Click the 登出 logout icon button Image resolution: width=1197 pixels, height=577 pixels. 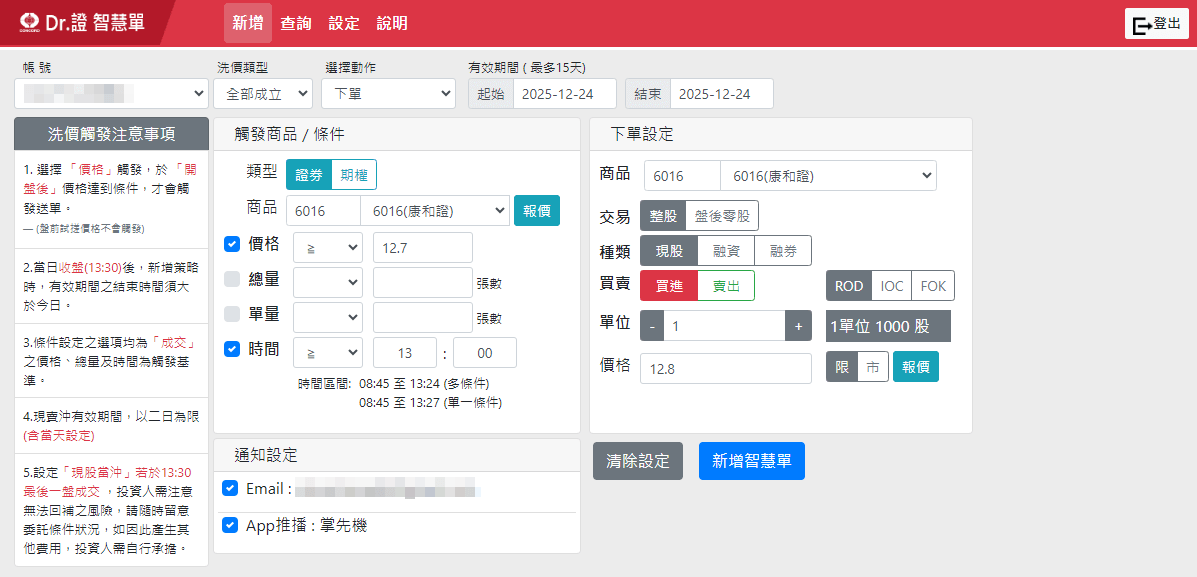(1157, 24)
